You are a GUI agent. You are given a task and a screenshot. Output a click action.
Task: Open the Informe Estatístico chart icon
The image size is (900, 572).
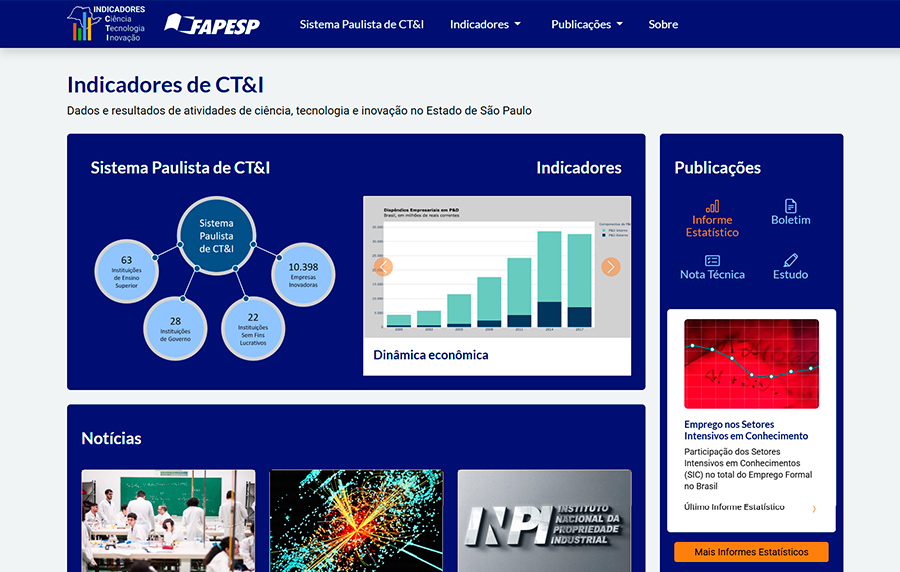pyautogui.click(x=712, y=206)
